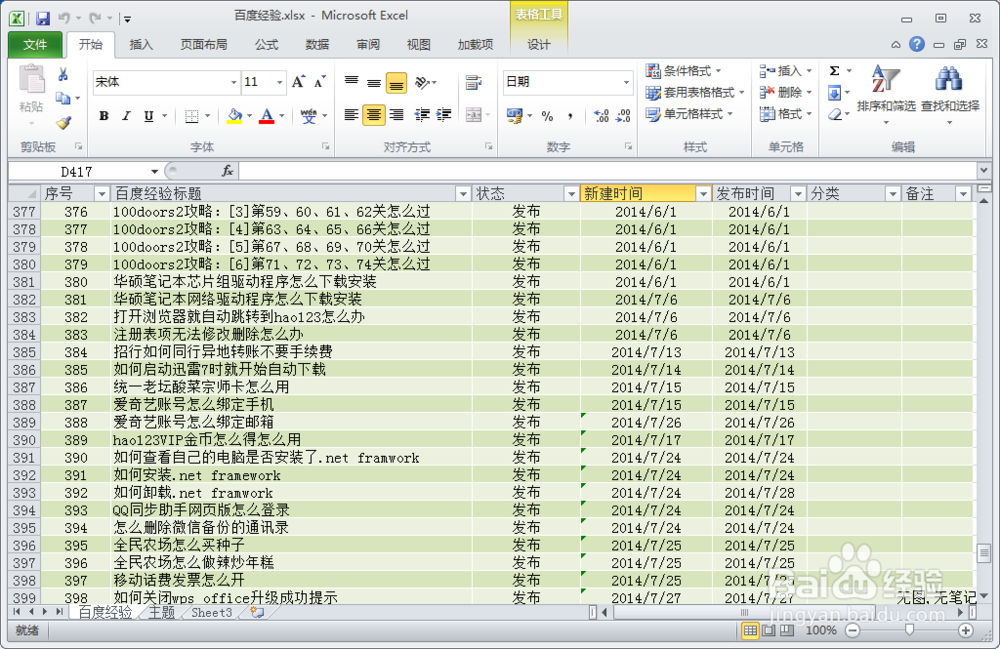Open 单元格样式 (Cell Styles)

[689, 114]
